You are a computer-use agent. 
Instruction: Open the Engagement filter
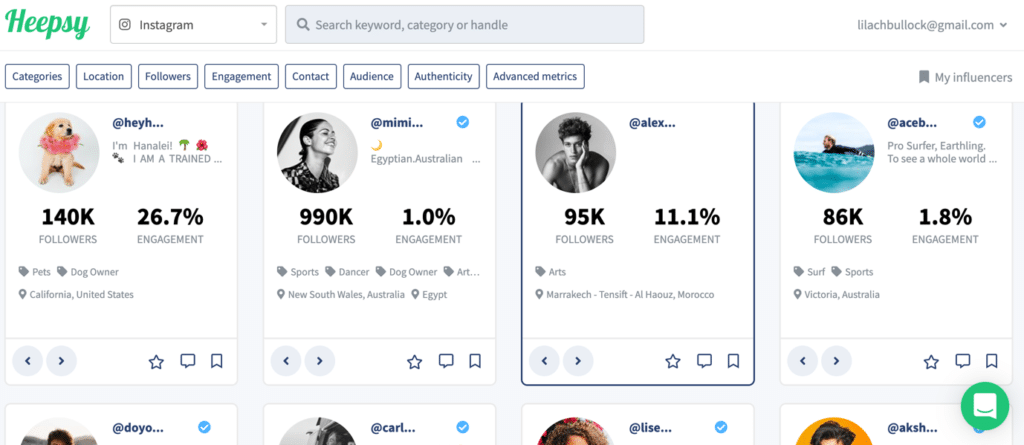[241, 76]
